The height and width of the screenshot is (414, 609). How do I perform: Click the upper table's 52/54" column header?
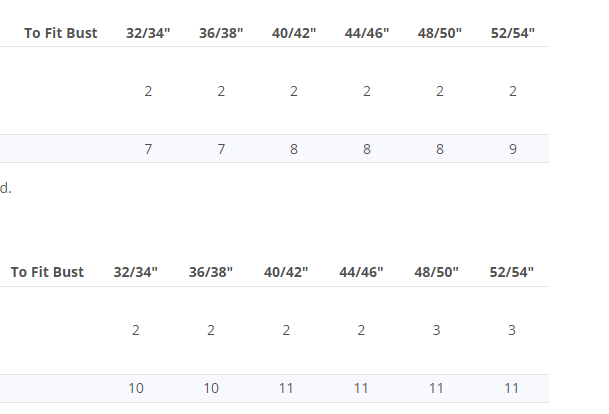(513, 33)
